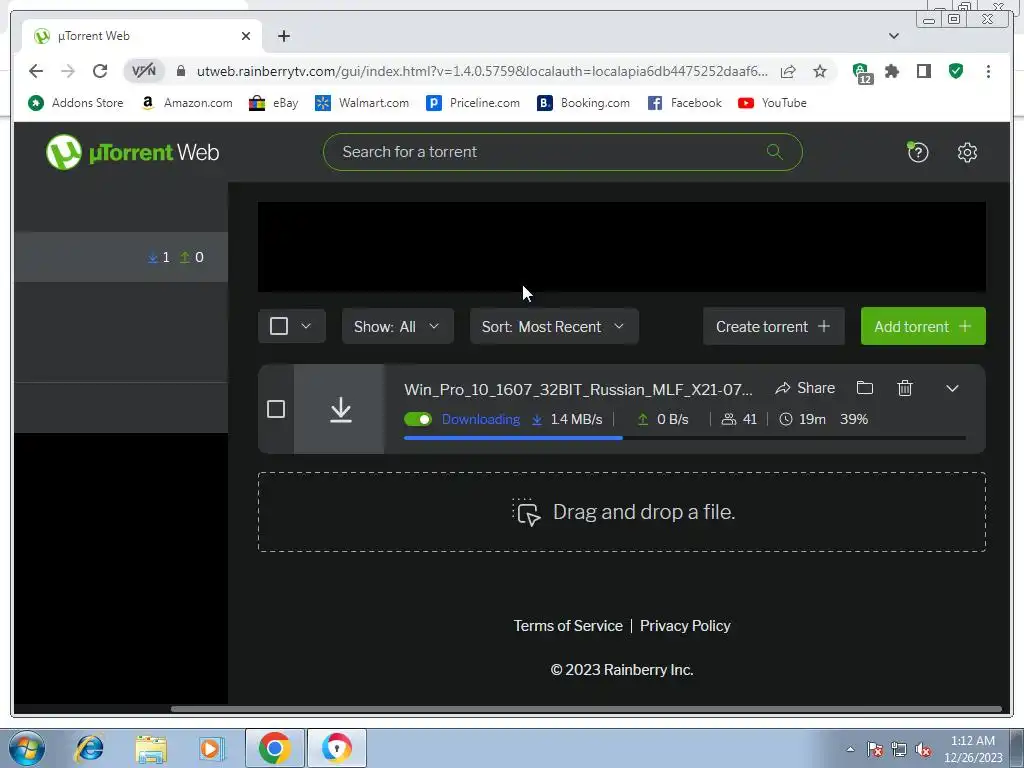Open Amazon.com bookmark
Image resolution: width=1024 pixels, height=768 pixels.
pos(187,103)
